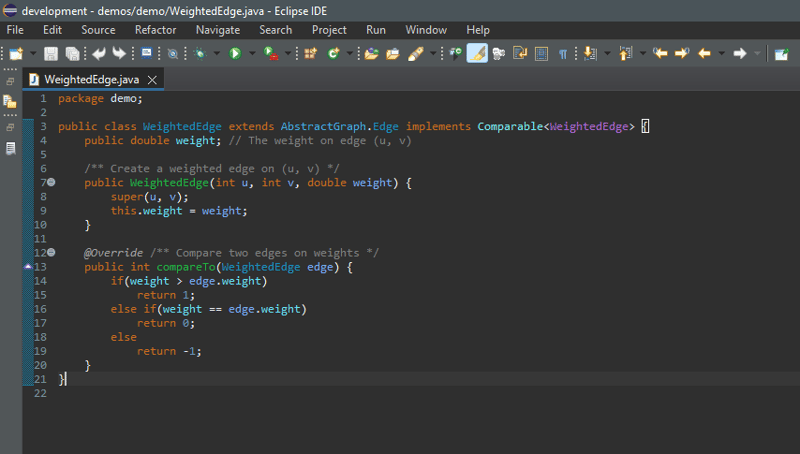
Task: Click the Debug bug icon
Action: 201,53
